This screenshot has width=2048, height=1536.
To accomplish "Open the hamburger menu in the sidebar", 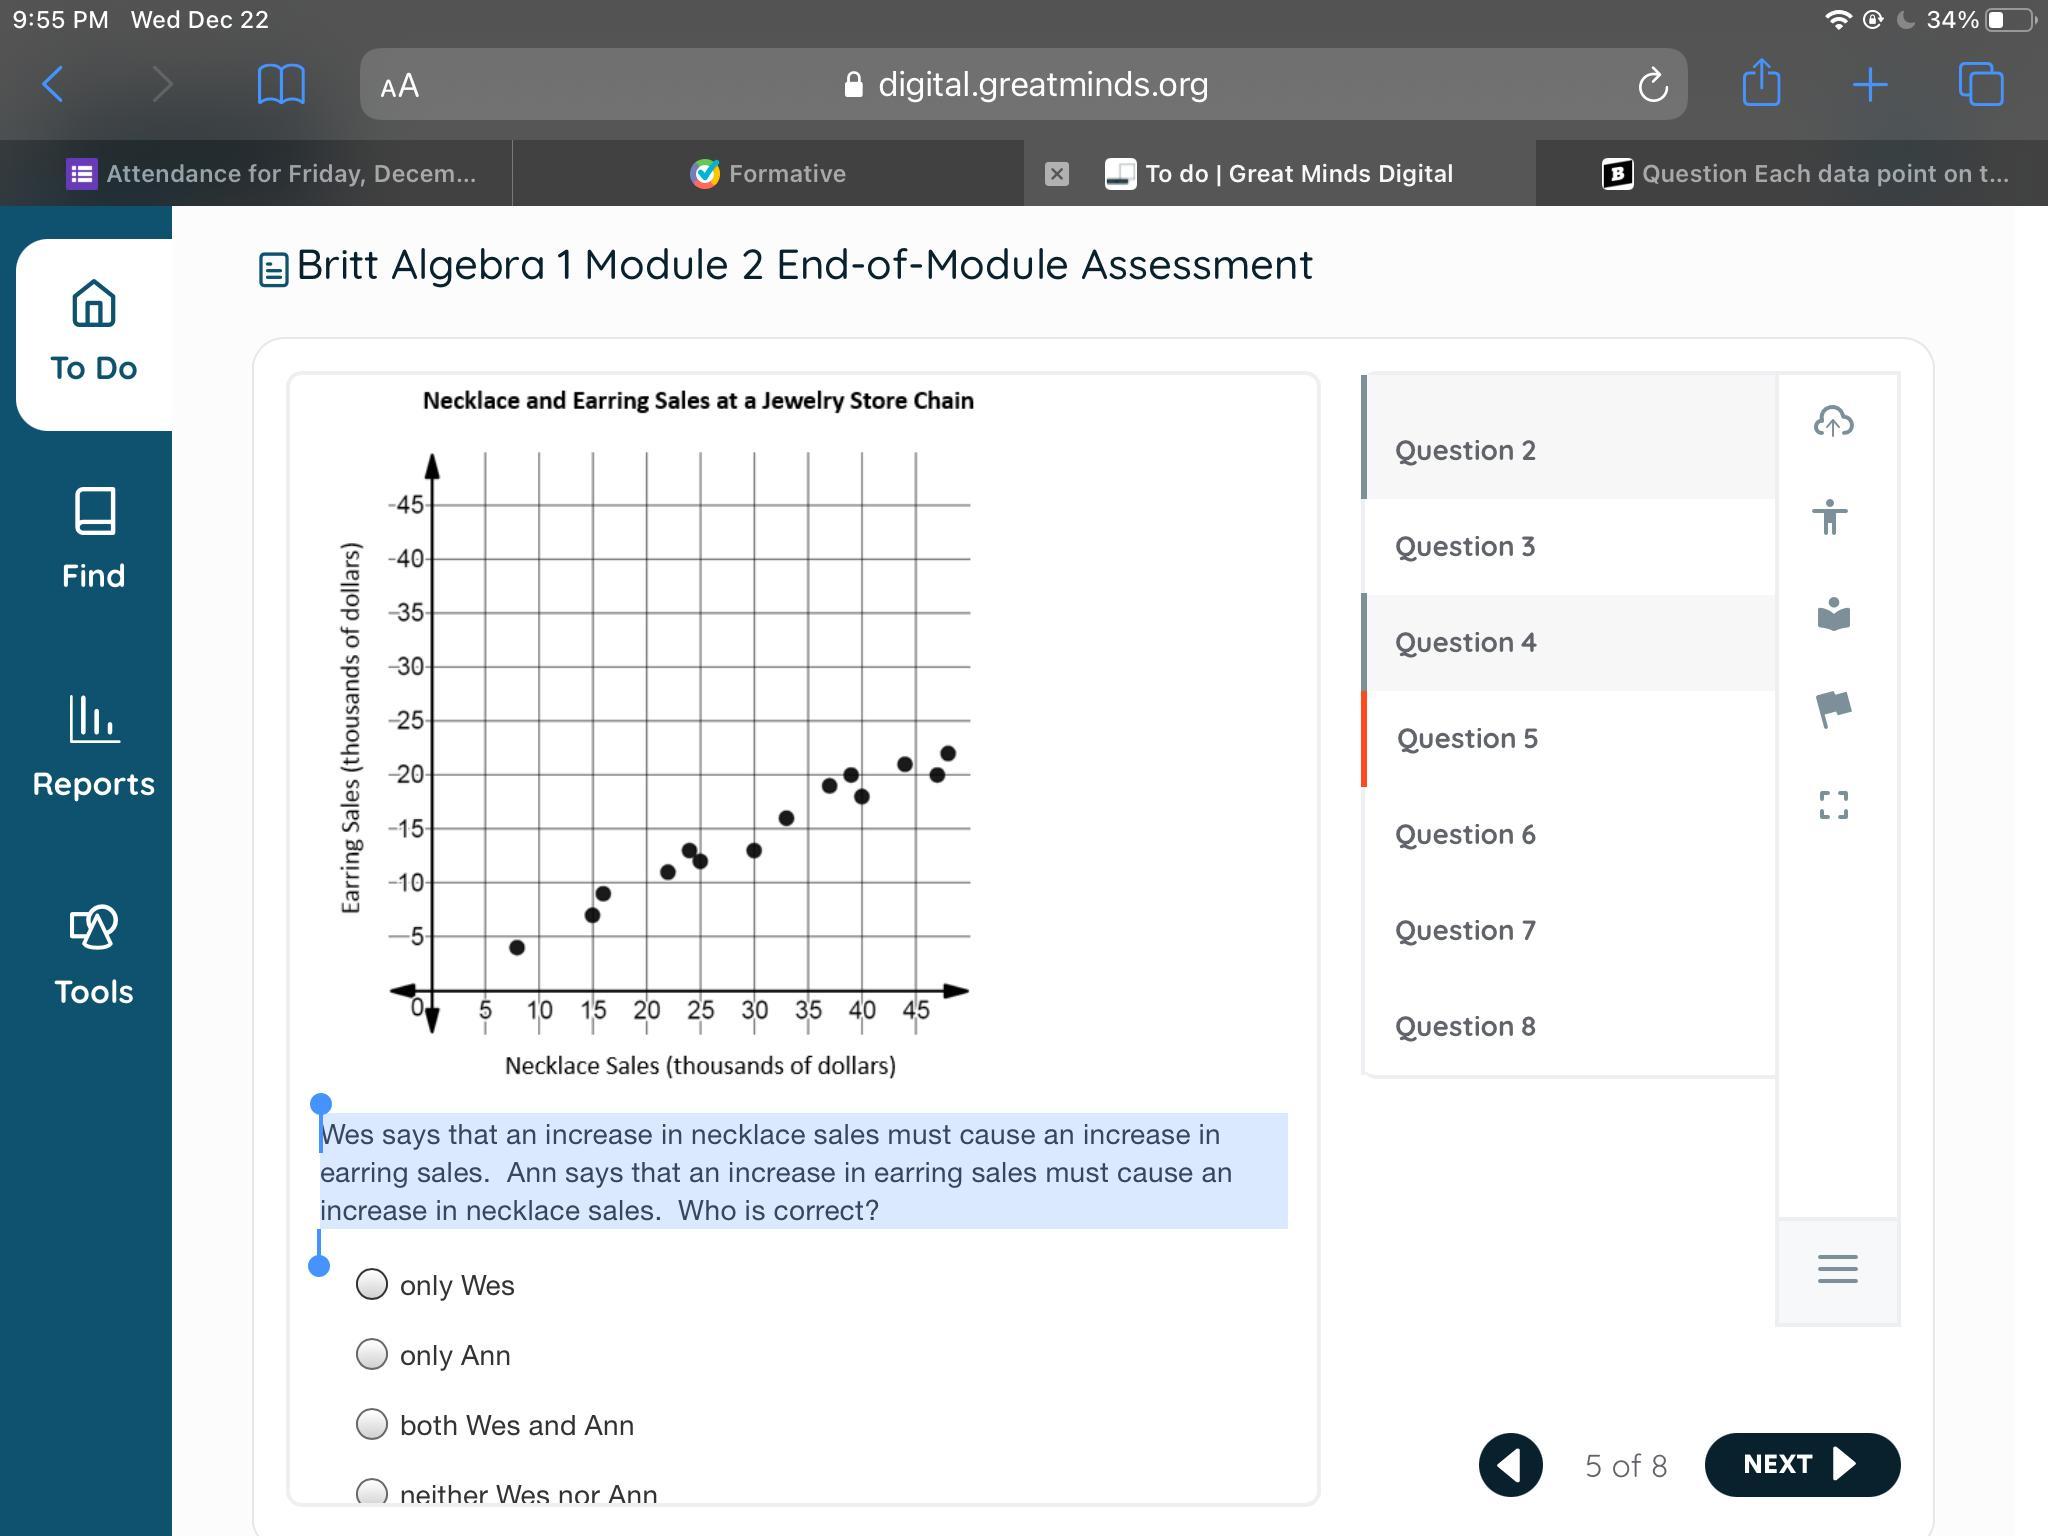I will (x=1837, y=1269).
